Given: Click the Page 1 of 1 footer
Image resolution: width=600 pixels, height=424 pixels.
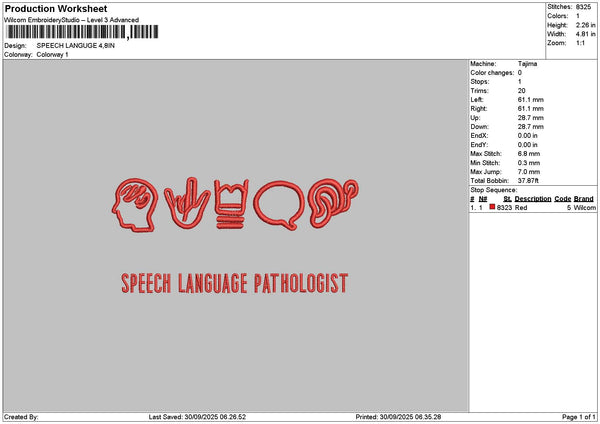Looking at the screenshot, I should [579, 417].
